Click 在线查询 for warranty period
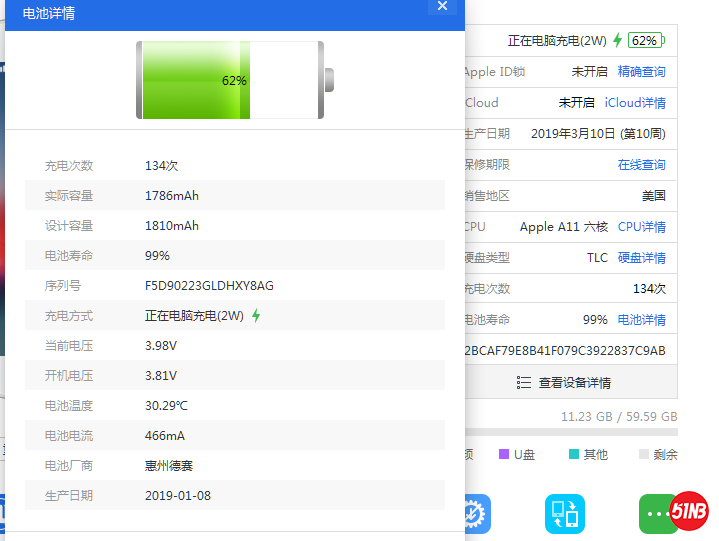The image size is (719, 541). pos(641,165)
